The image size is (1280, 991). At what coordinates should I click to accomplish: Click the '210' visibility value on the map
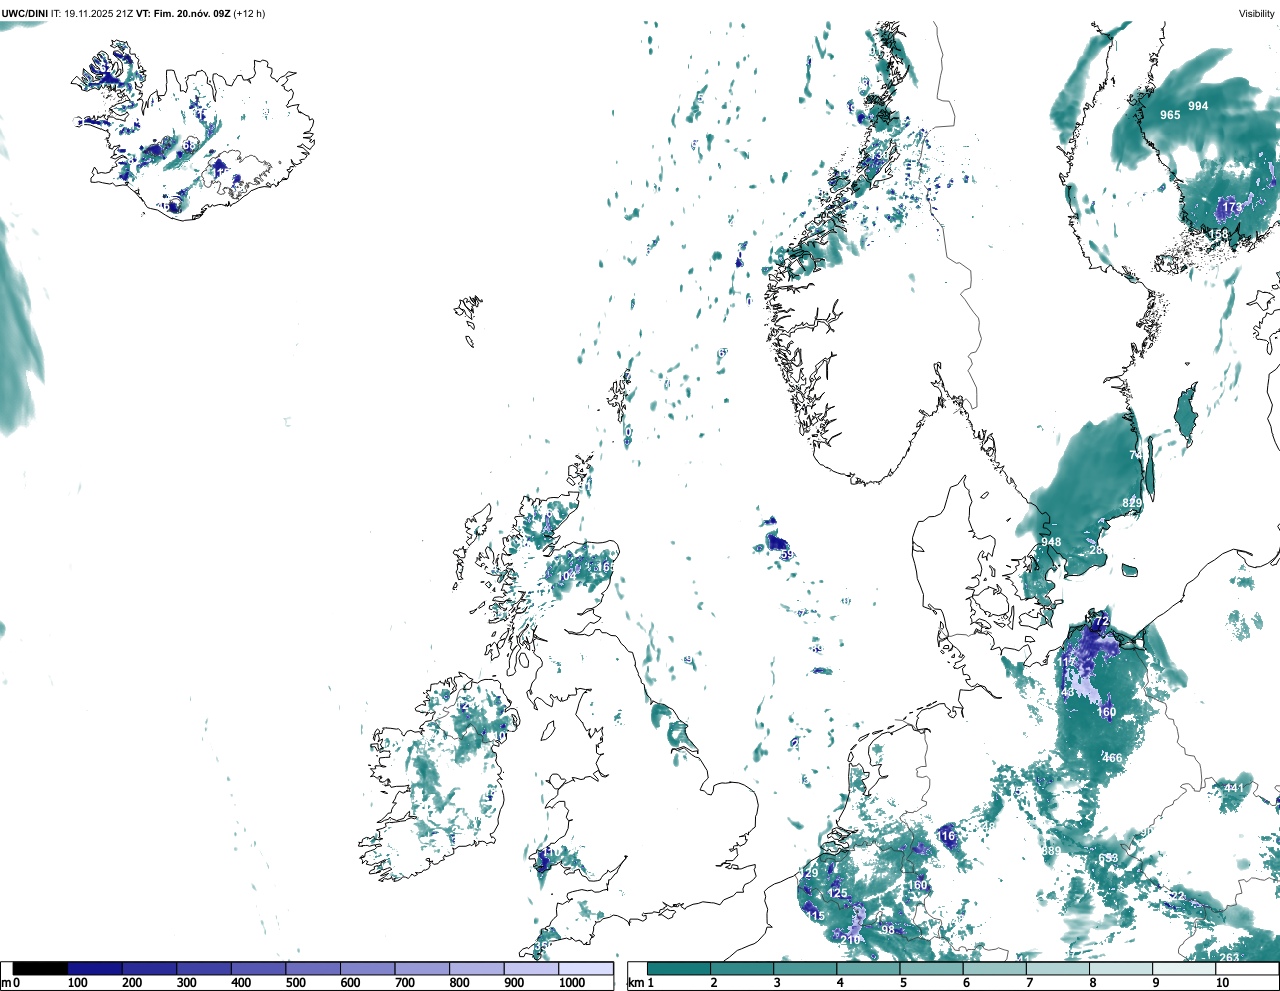(x=851, y=940)
